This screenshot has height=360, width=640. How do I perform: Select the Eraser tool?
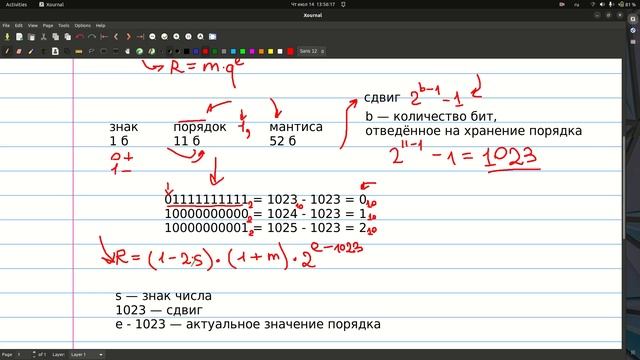19,51
